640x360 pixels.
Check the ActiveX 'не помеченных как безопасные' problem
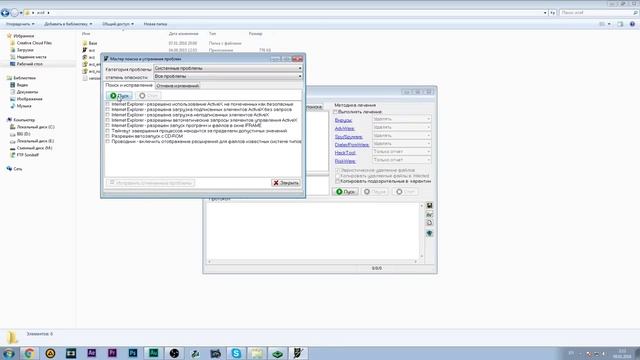[108, 104]
